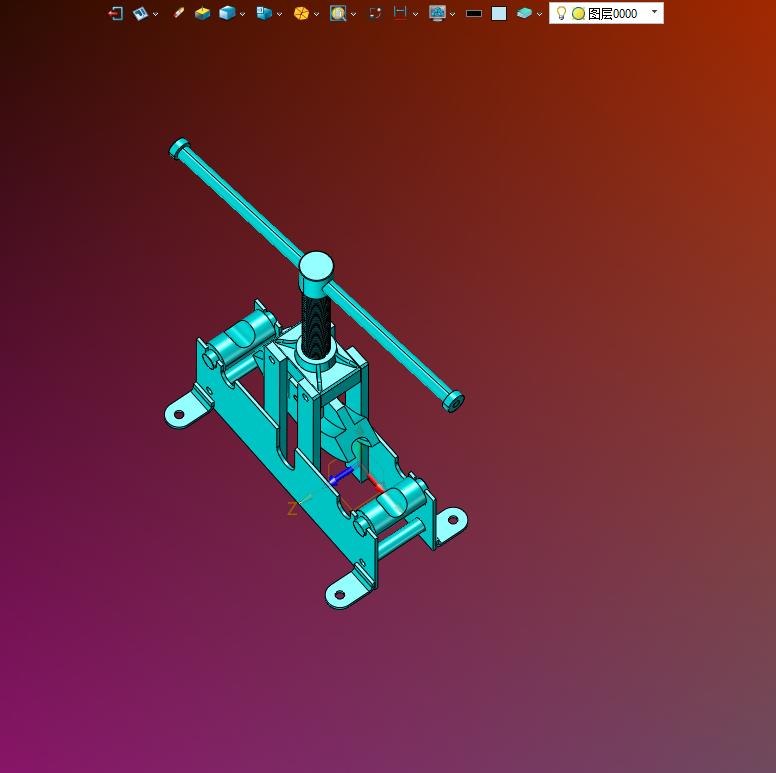Viewport: 776px width, 773px height.
Task: Open the orange sphere dropdown arrow
Action: click(x=317, y=14)
